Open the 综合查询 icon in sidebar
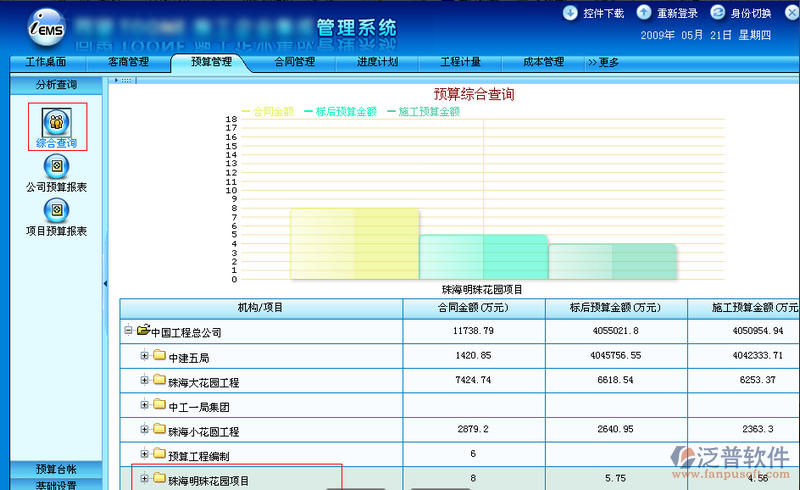 point(56,122)
